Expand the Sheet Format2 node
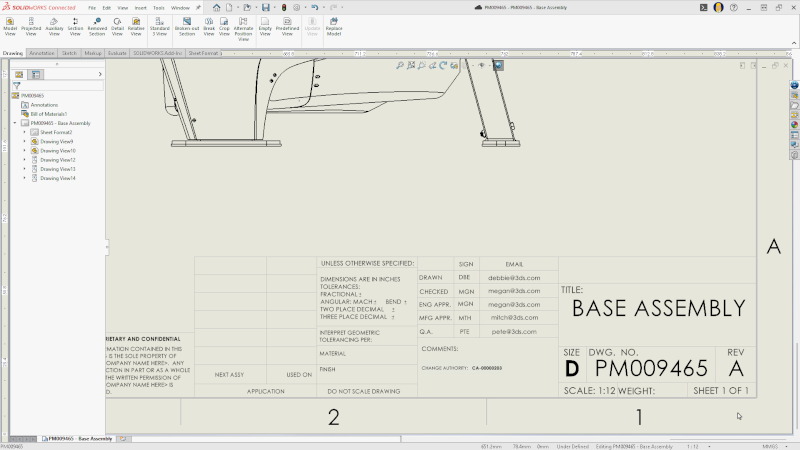The image size is (800, 450). (24, 132)
